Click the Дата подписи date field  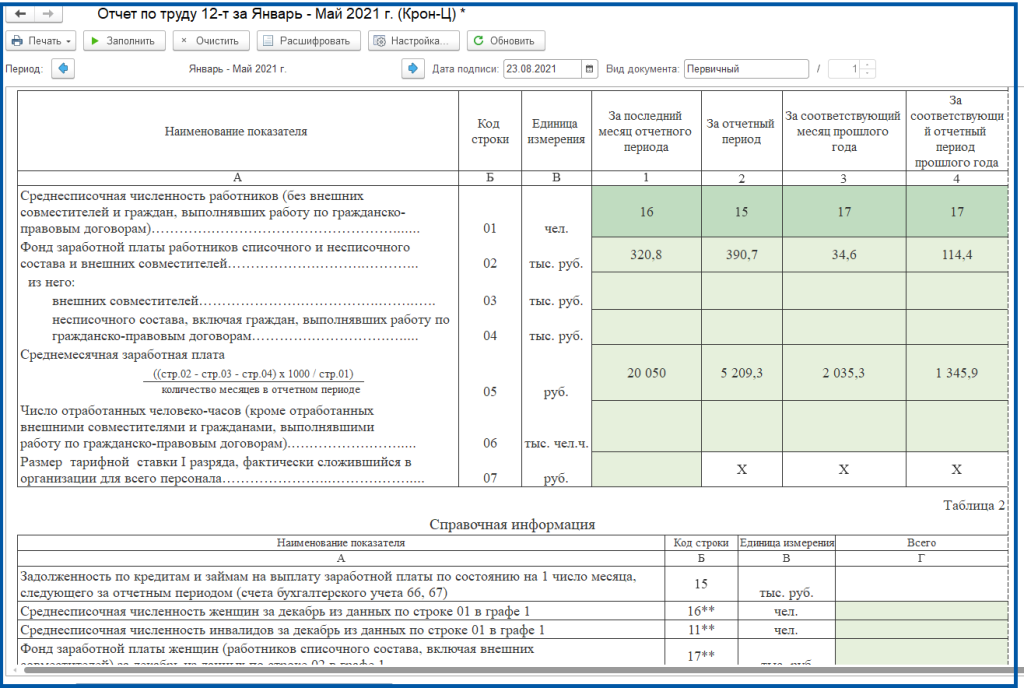coord(541,69)
